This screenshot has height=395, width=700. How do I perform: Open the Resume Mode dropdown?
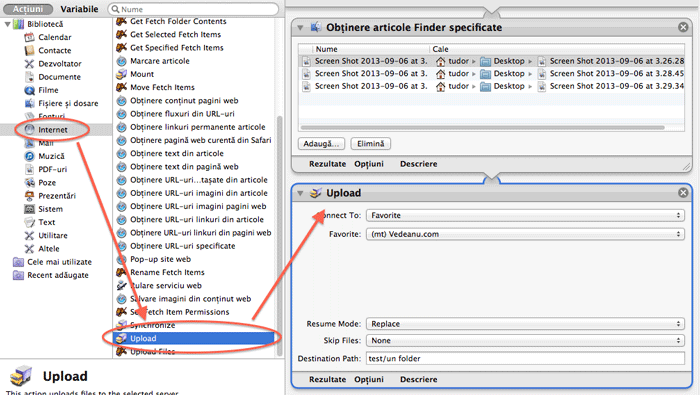click(x=525, y=324)
